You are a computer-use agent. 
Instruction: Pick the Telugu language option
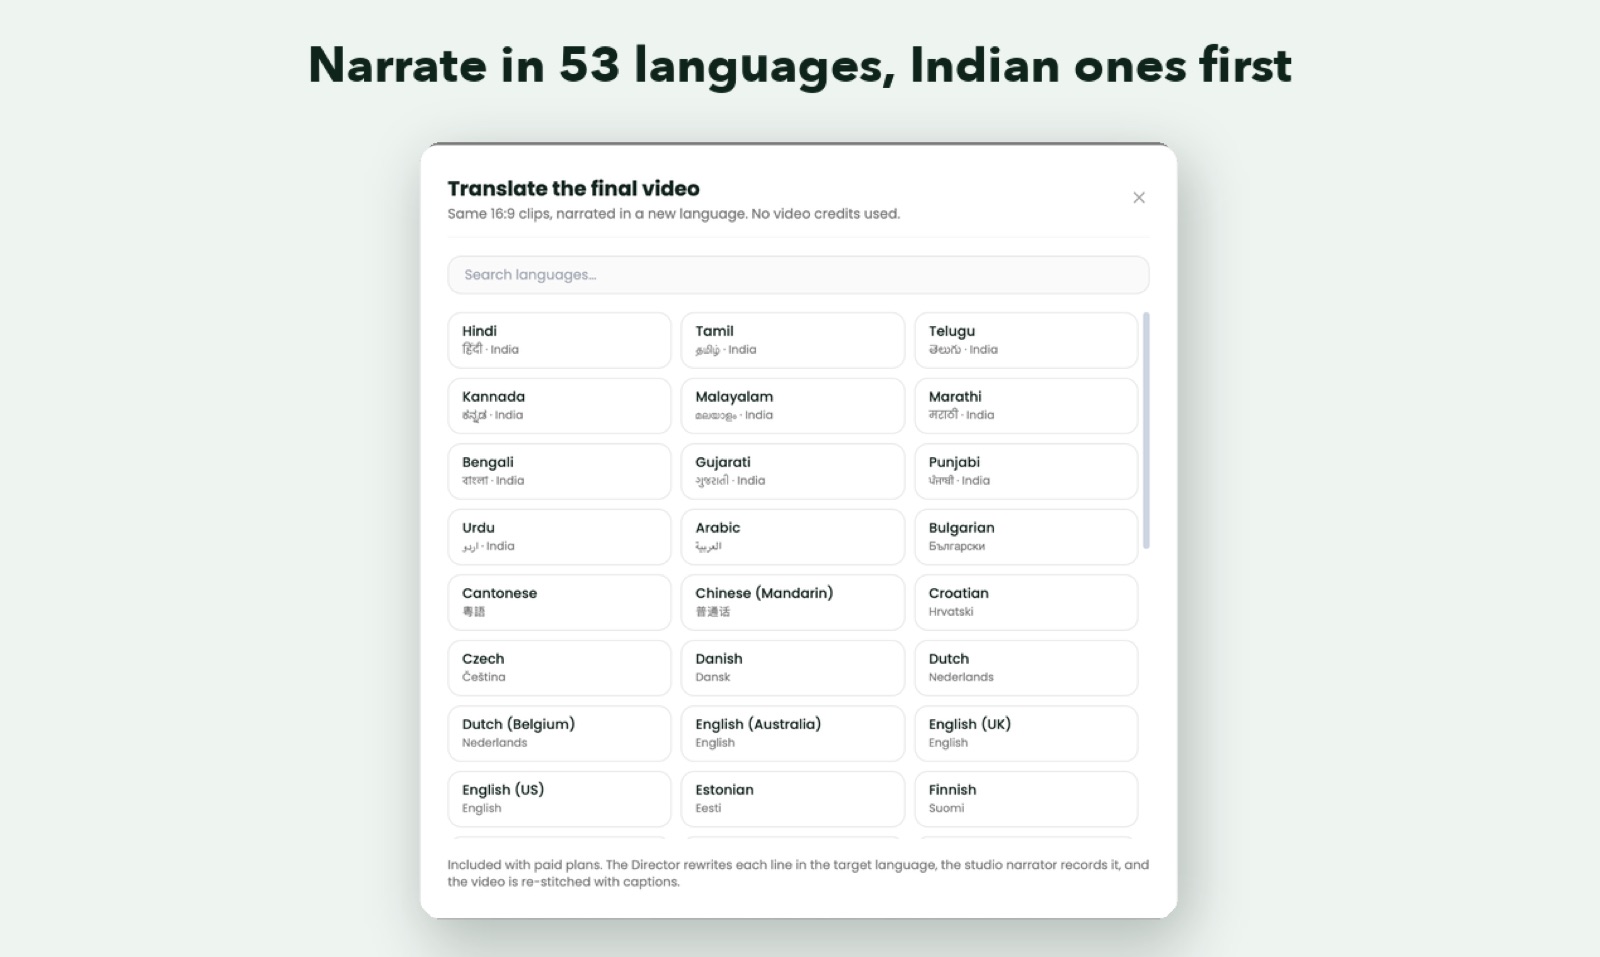pyautogui.click(x=1026, y=340)
